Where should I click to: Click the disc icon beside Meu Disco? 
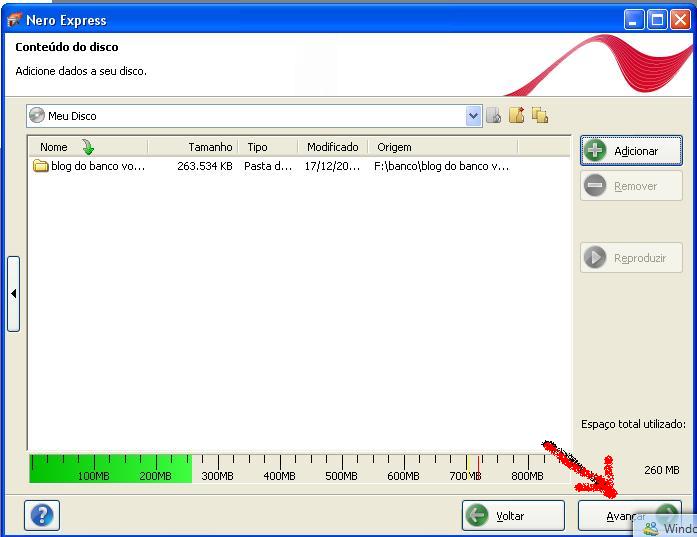coord(37,115)
